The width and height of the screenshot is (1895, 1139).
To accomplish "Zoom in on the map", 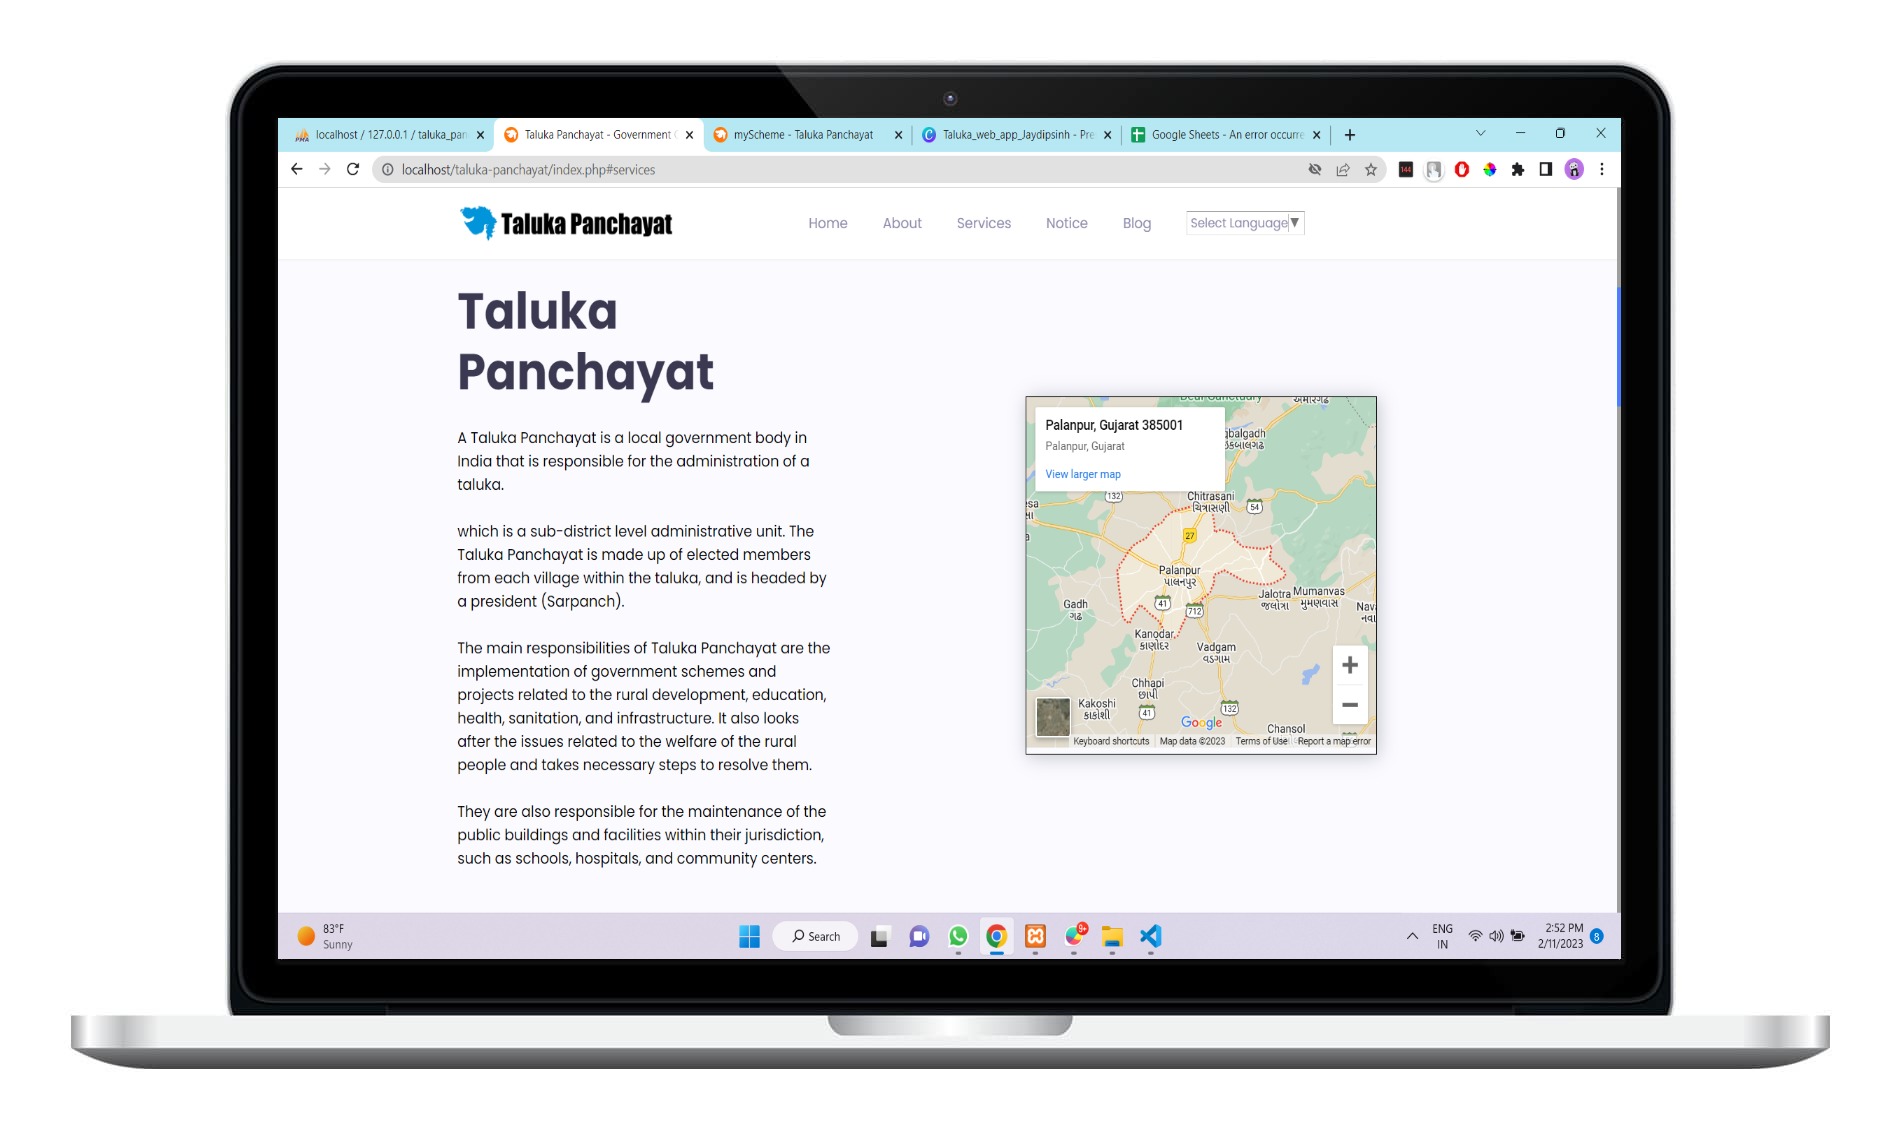I will (x=1350, y=665).
